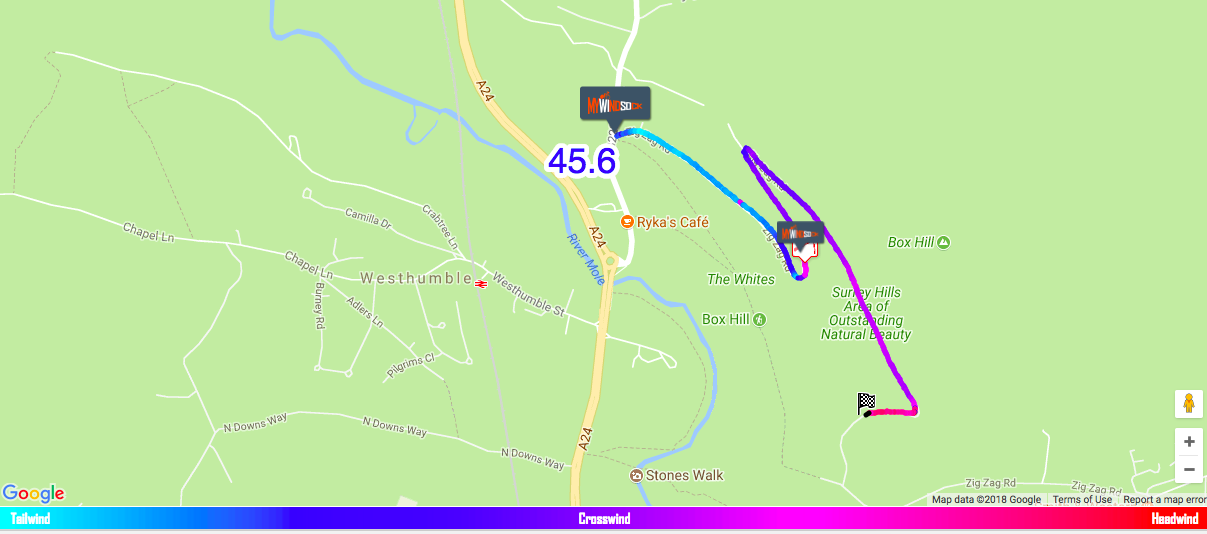Image resolution: width=1207 pixels, height=534 pixels.
Task: Click the Box Hill hiking icon
Action: (760, 319)
